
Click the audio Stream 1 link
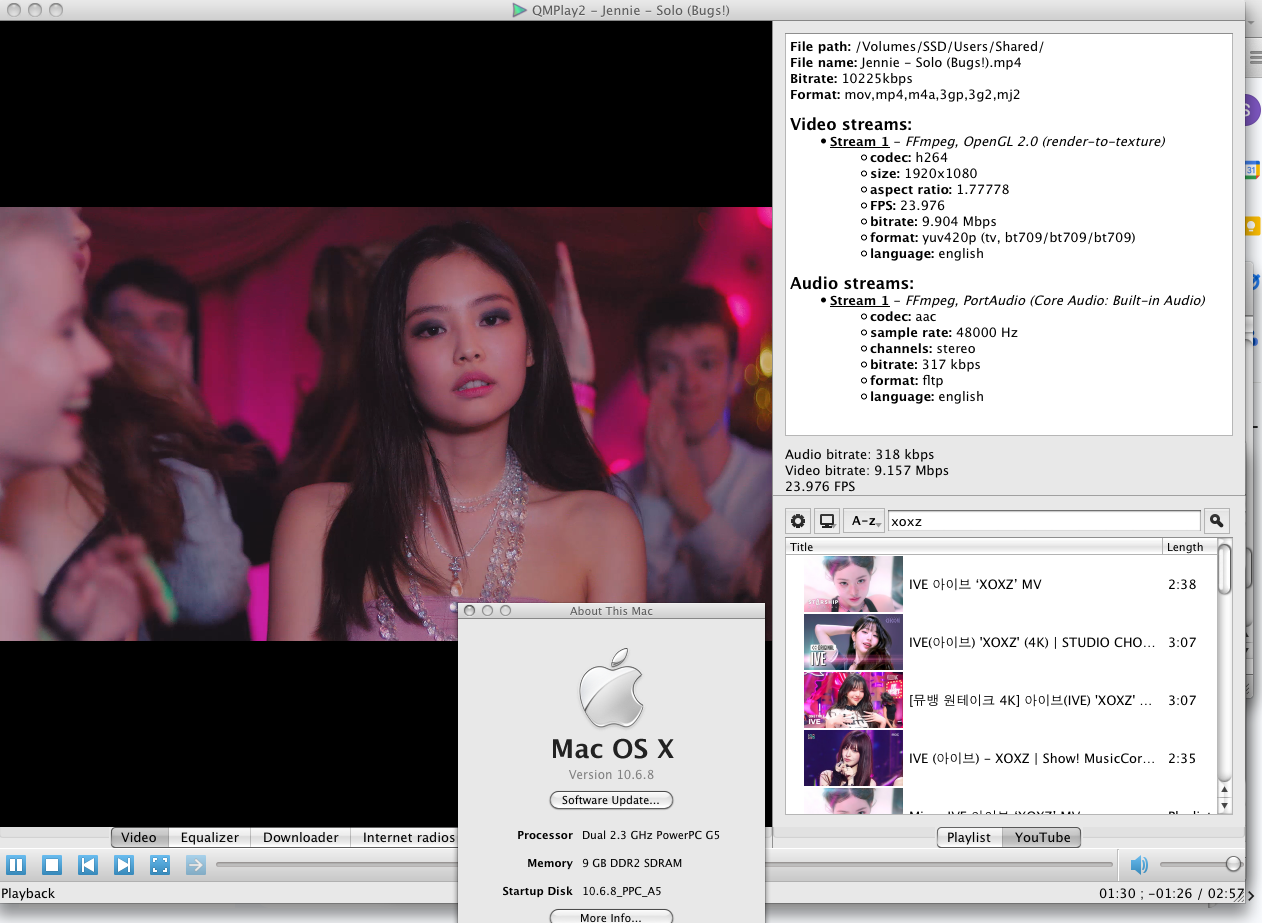click(x=859, y=301)
